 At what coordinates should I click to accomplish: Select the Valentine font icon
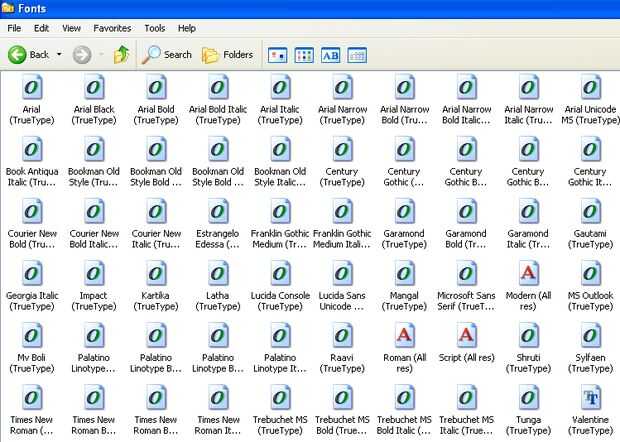click(x=590, y=397)
